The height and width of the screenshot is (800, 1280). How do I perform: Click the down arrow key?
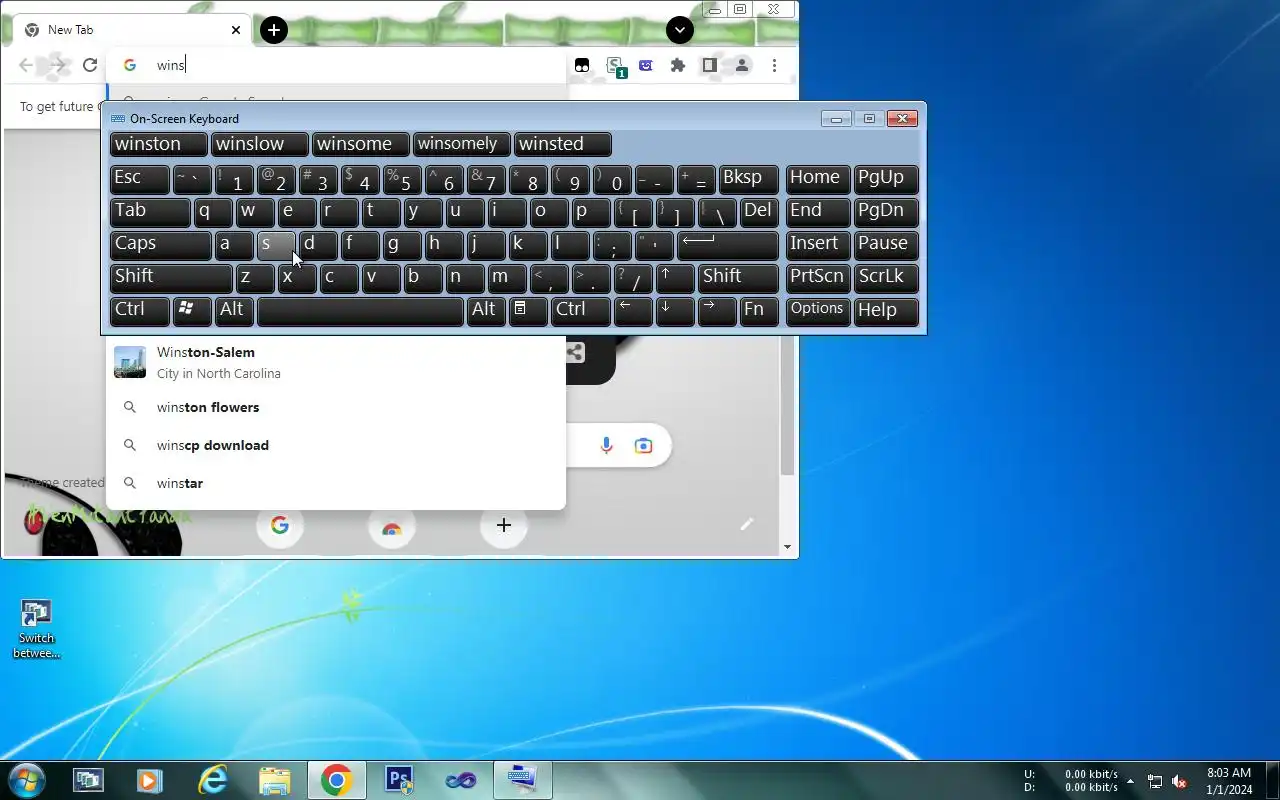[x=675, y=312]
